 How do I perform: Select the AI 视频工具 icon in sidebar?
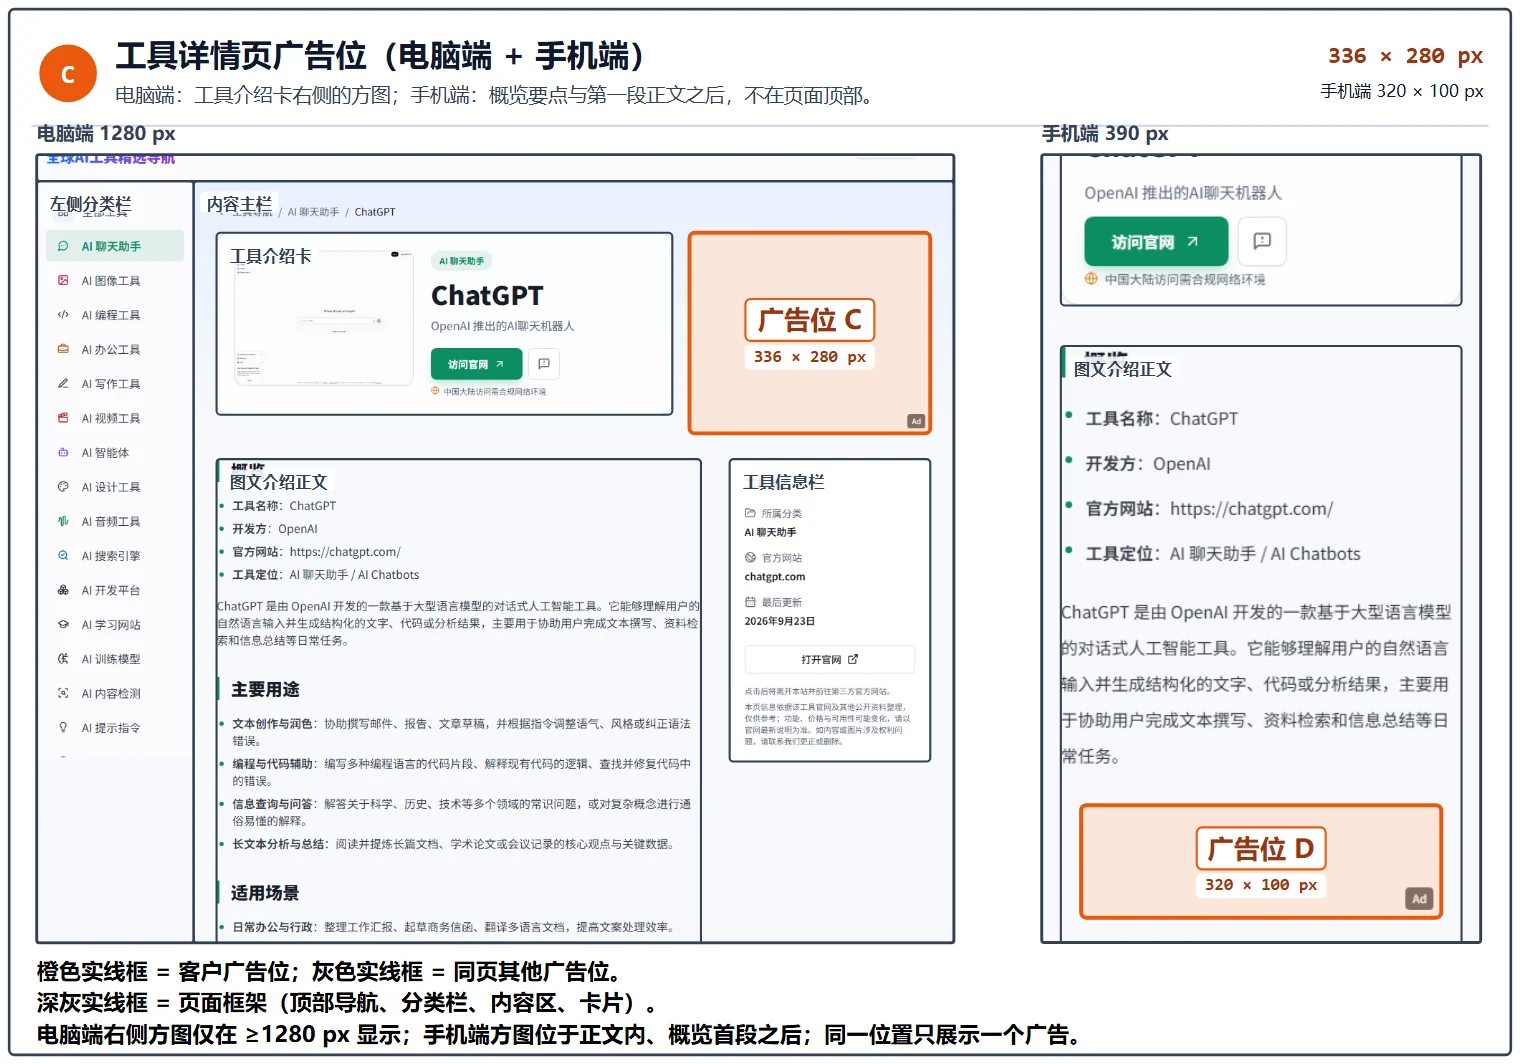[x=63, y=418]
